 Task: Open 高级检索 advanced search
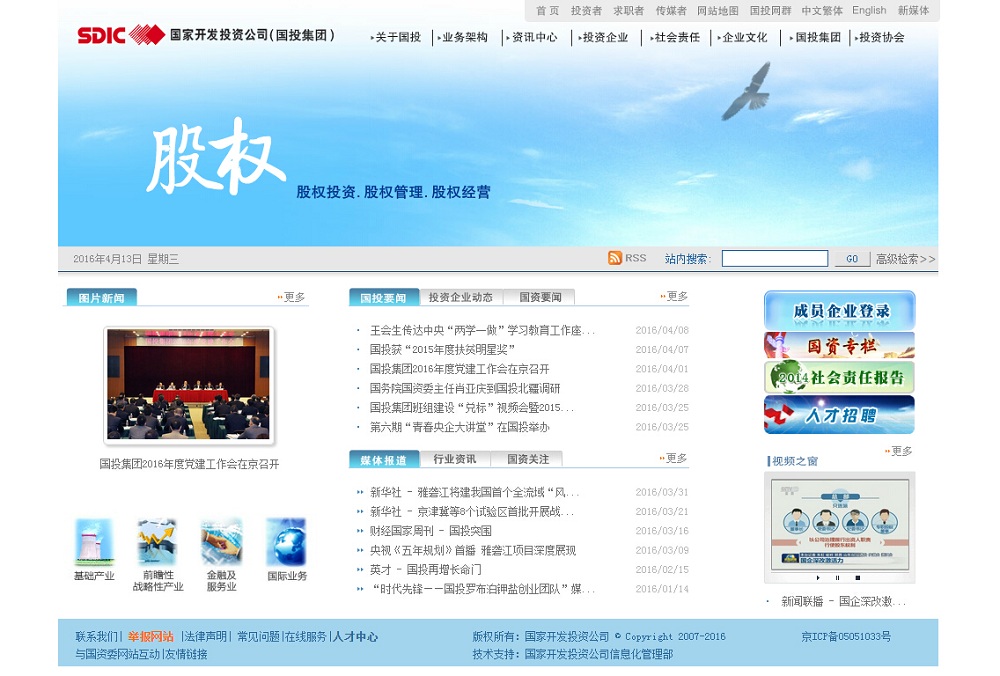[905, 259]
